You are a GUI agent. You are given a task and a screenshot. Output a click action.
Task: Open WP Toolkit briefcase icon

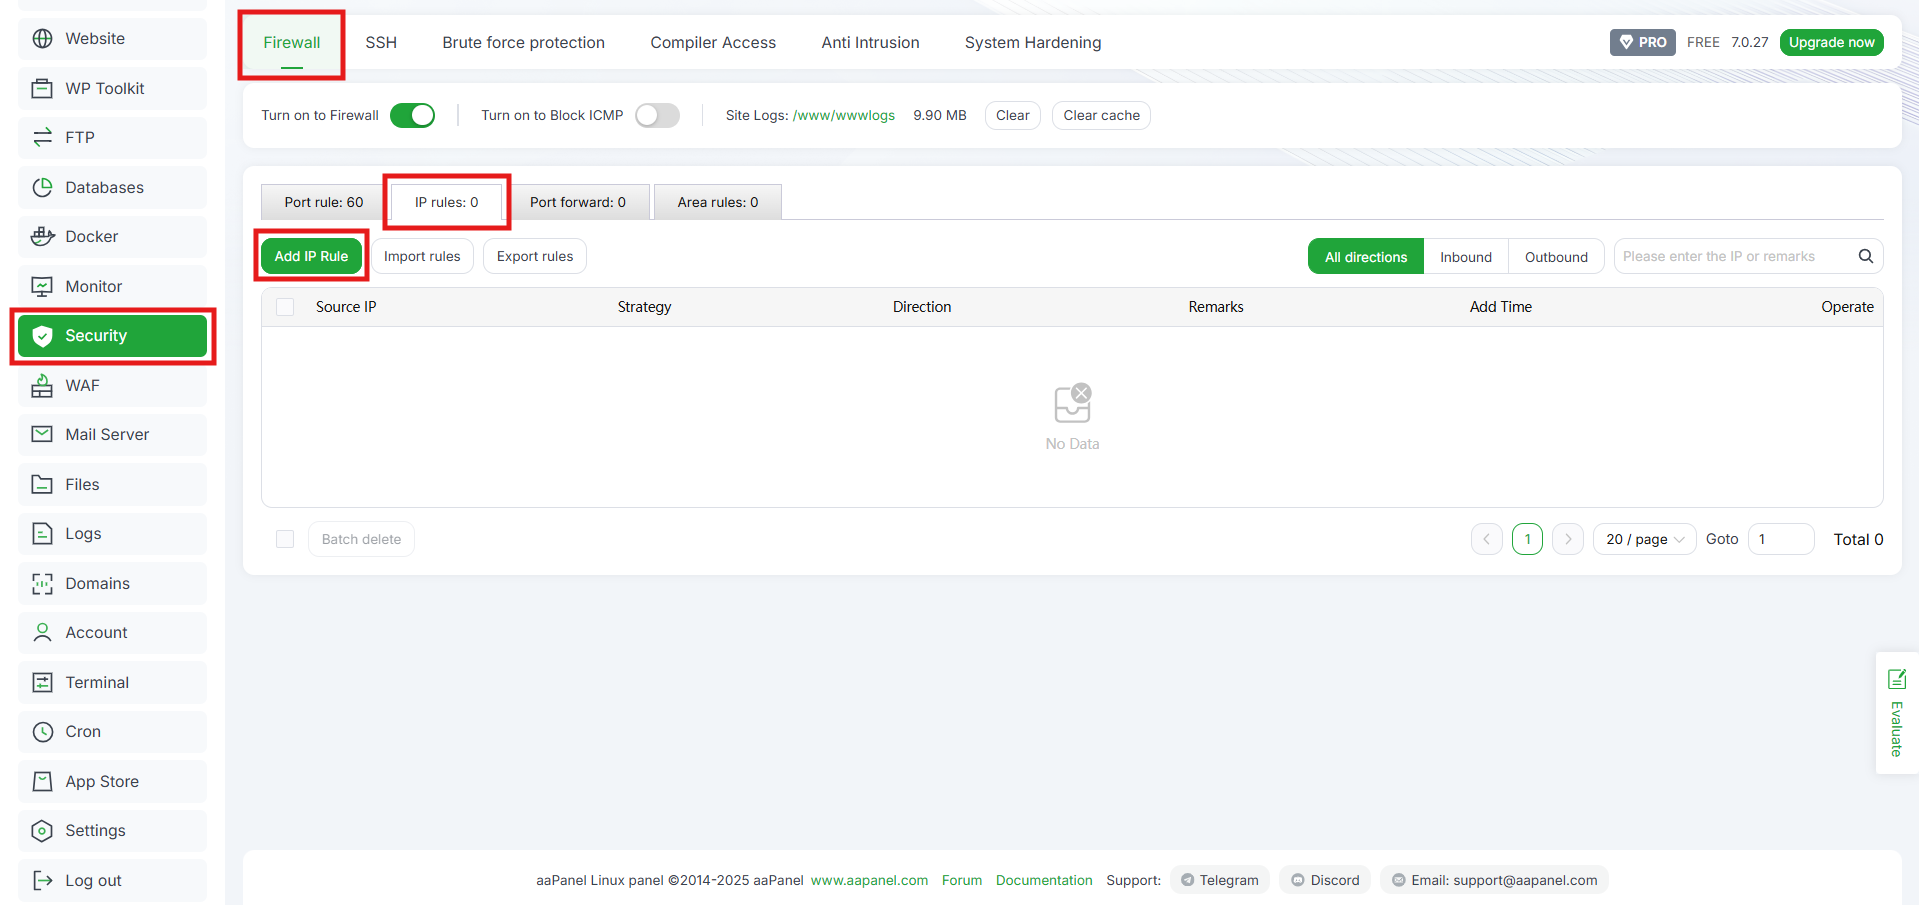(42, 88)
